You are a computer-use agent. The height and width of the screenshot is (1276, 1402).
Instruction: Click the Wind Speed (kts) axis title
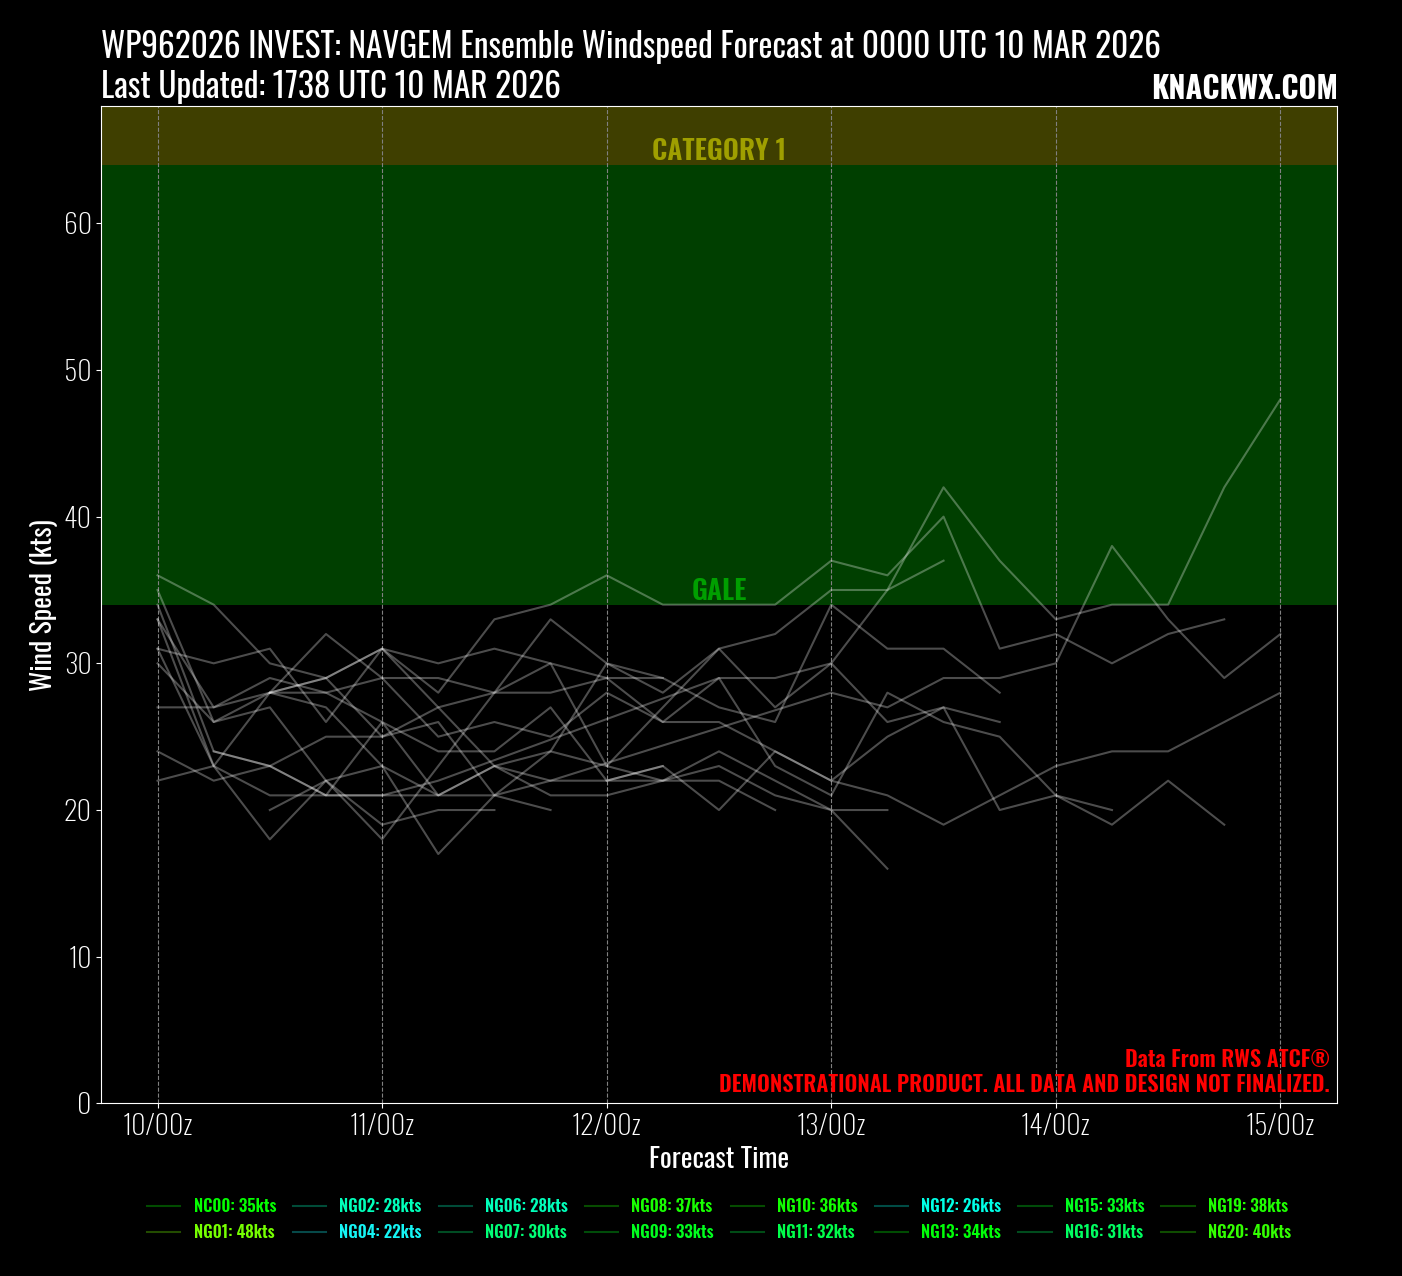(41, 605)
